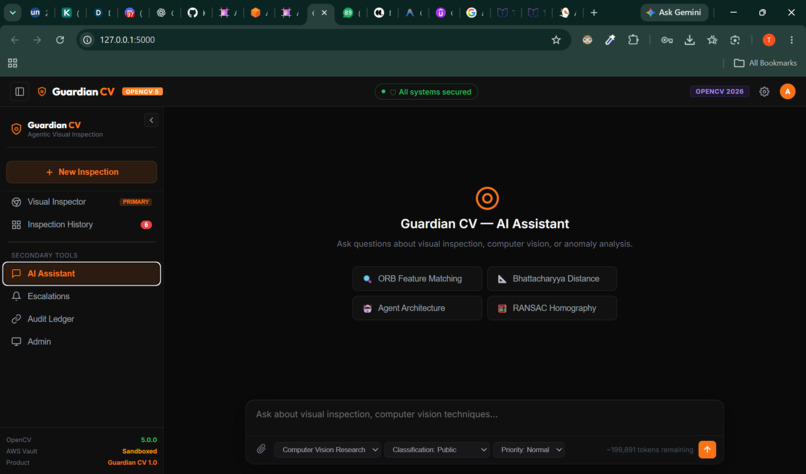Click the site information icon in address bar
The width and height of the screenshot is (806, 474).
point(87,40)
